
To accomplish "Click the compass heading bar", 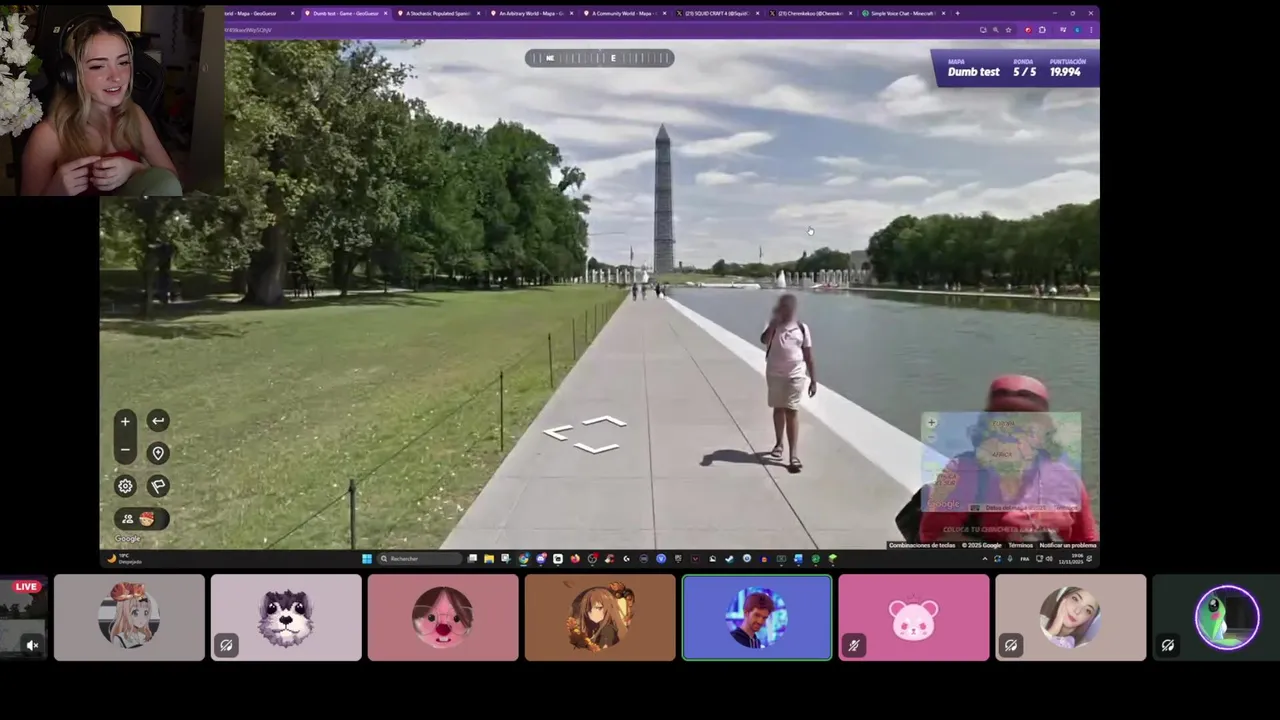I will coord(599,58).
